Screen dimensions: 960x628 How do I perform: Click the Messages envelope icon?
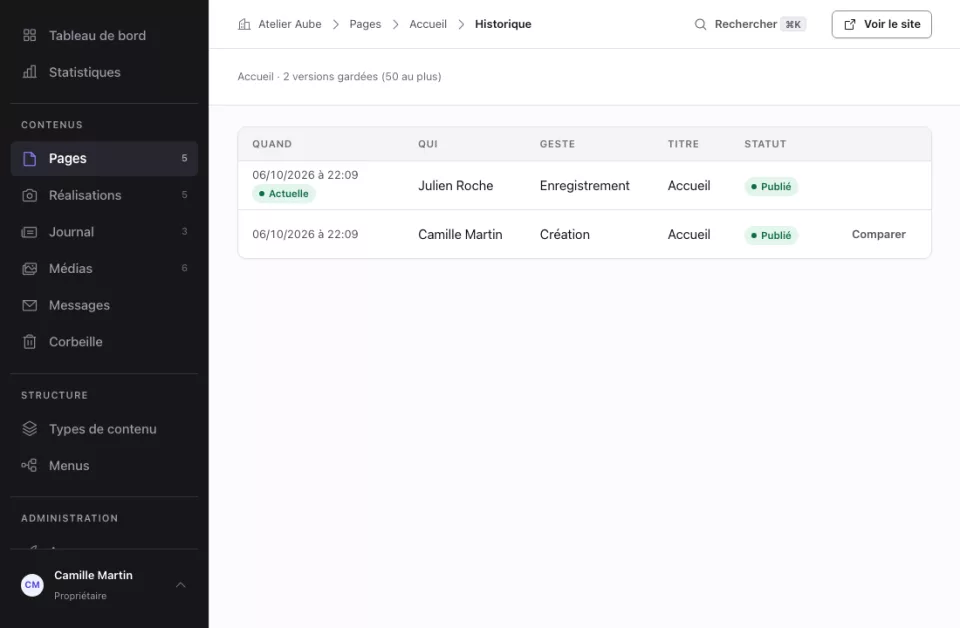[29, 305]
